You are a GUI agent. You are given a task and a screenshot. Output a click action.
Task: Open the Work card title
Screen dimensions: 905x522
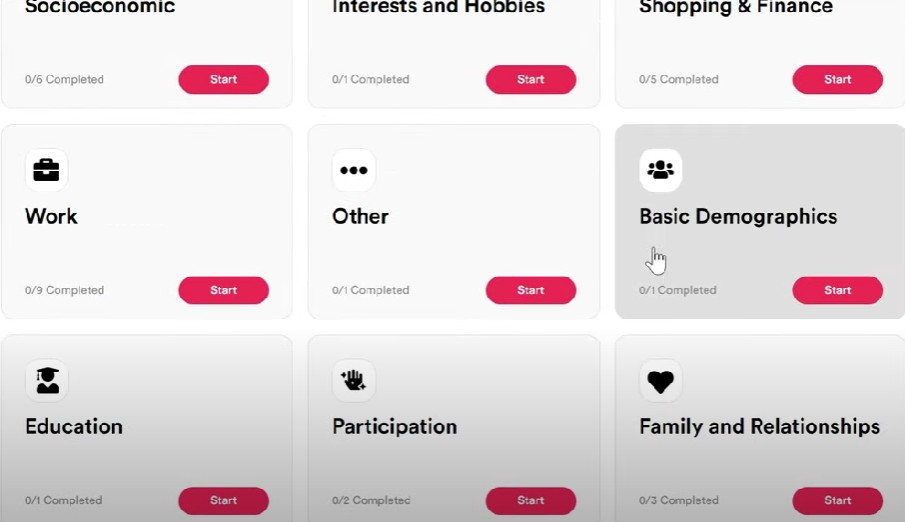(x=51, y=217)
